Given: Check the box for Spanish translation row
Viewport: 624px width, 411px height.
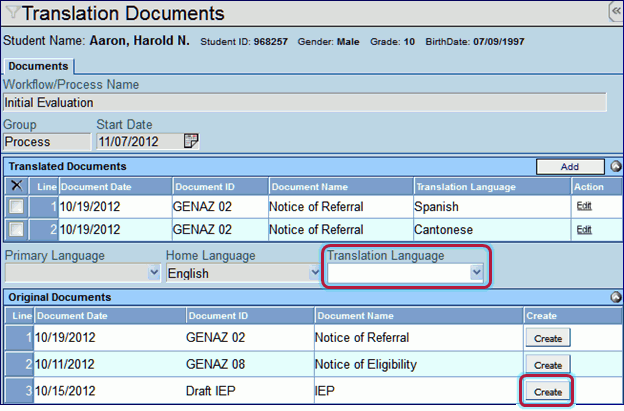Looking at the screenshot, I should [16, 206].
